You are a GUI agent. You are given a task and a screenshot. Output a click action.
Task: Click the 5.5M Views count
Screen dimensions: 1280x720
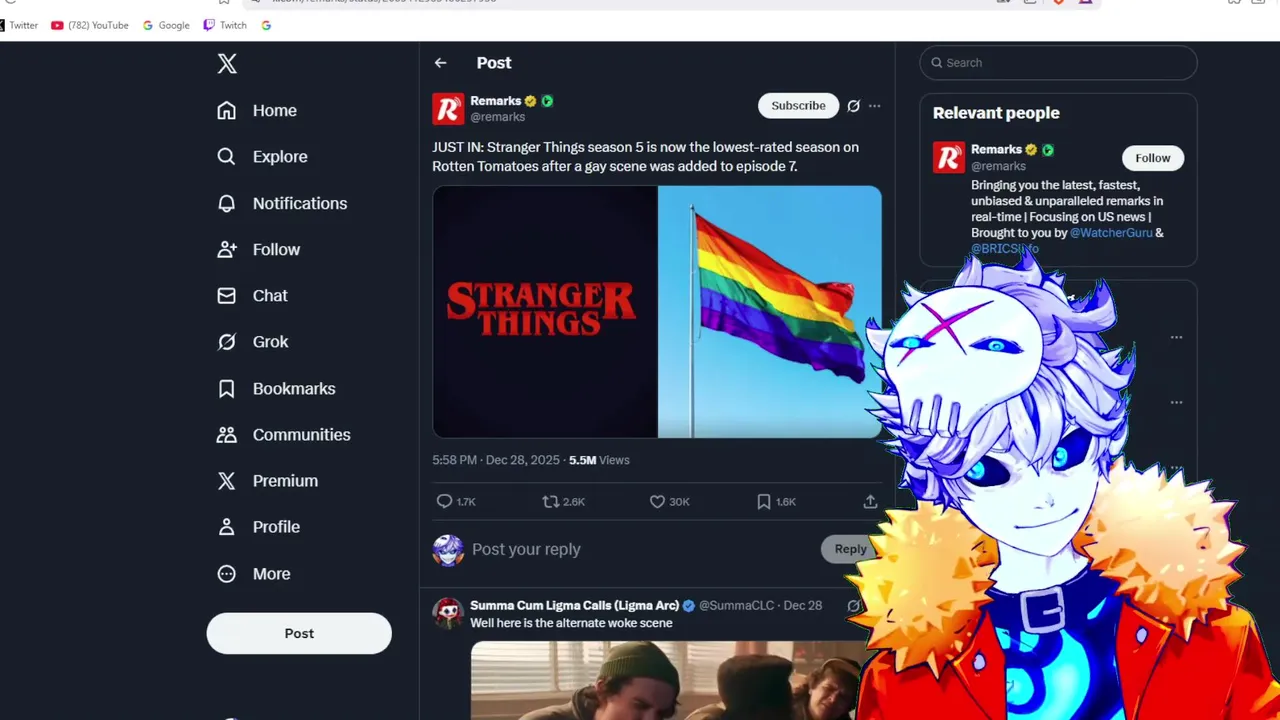(599, 460)
